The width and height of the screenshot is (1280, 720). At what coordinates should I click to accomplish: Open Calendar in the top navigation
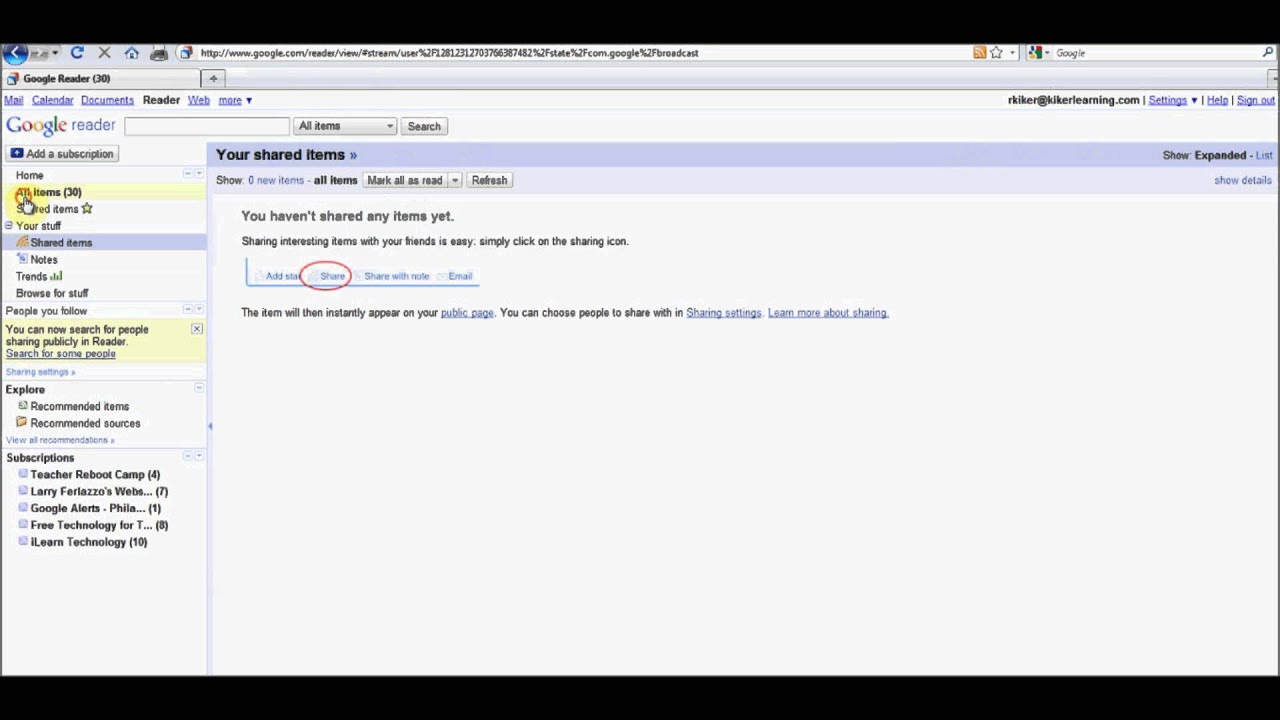pyautogui.click(x=52, y=100)
